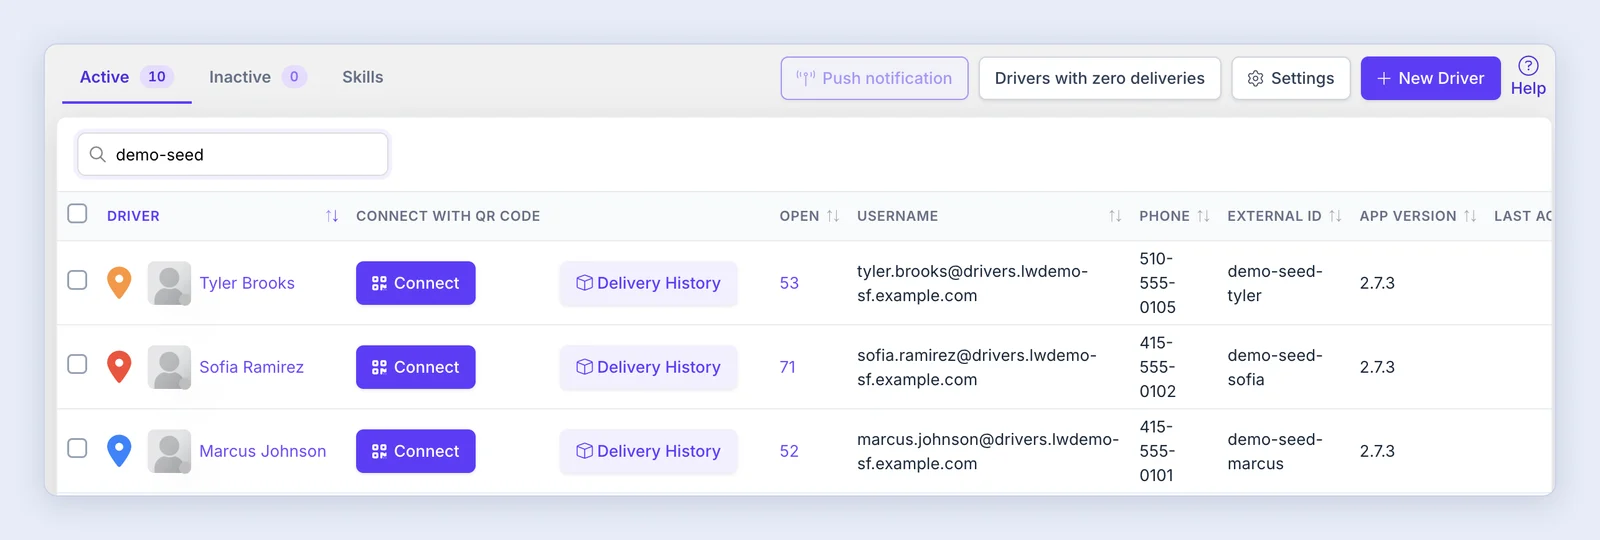Image resolution: width=1600 pixels, height=540 pixels.
Task: Sort by Phone column arrows
Action: click(x=1203, y=216)
